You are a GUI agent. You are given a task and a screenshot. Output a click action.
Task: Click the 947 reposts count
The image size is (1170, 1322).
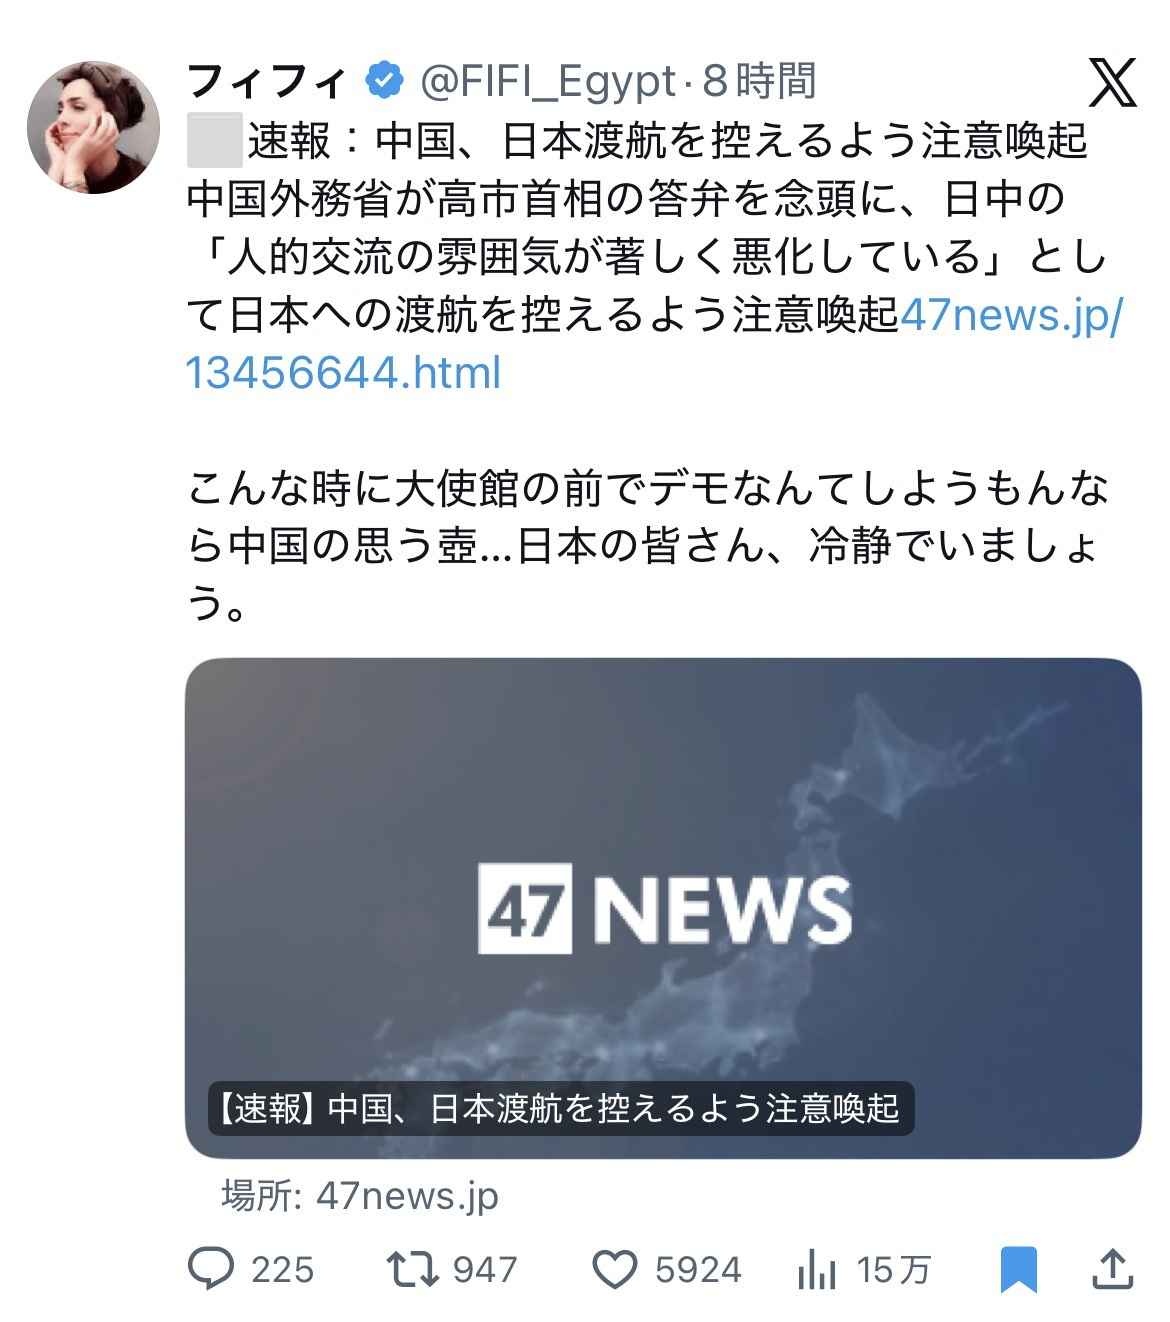[485, 1270]
